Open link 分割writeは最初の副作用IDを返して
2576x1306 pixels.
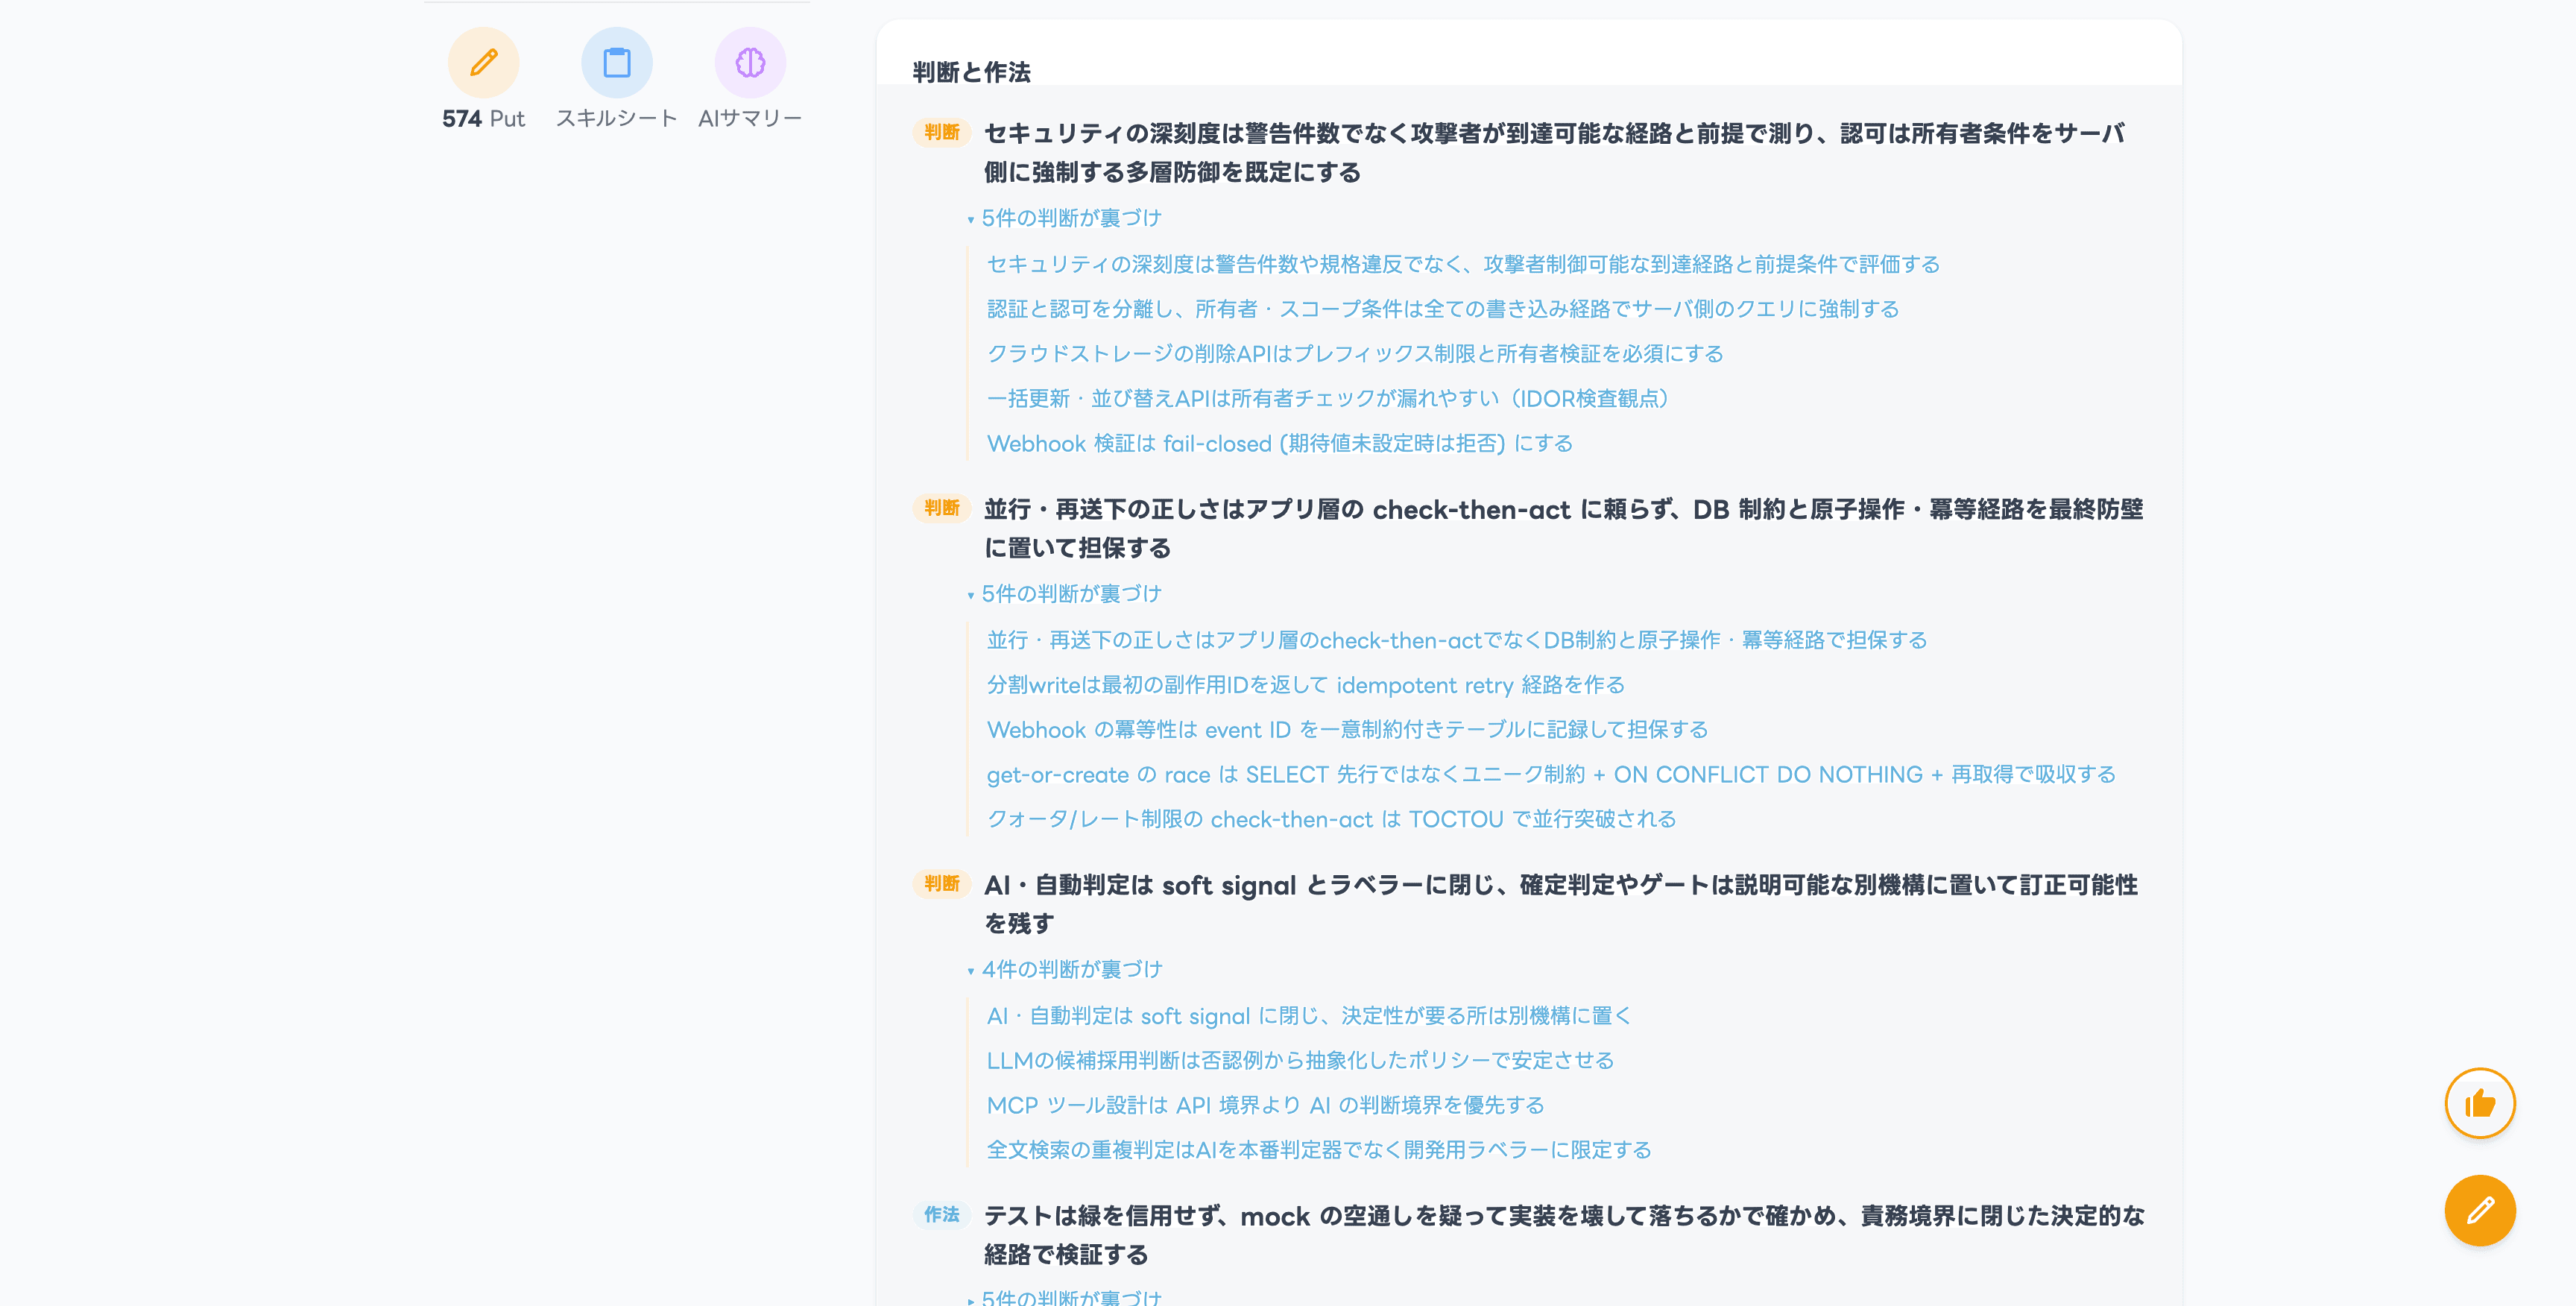(x=1306, y=685)
